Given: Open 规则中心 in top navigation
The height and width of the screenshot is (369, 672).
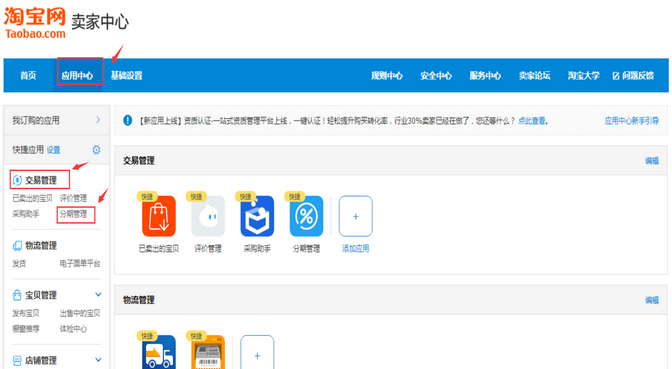Looking at the screenshot, I should pyautogui.click(x=387, y=76).
